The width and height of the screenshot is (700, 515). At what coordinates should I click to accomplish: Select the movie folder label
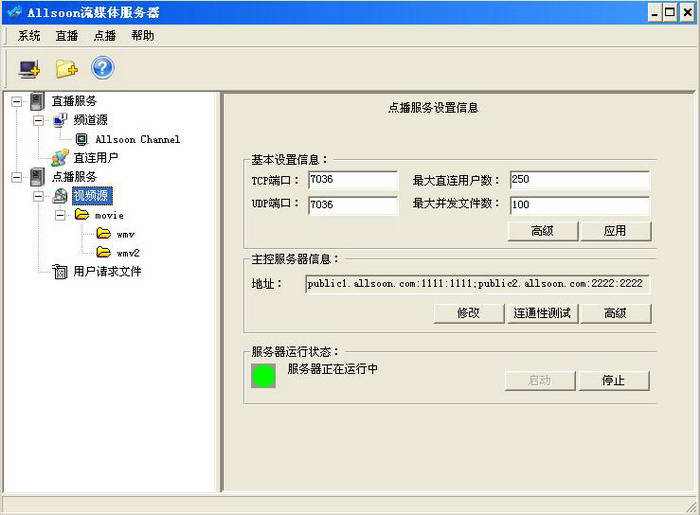pos(109,216)
